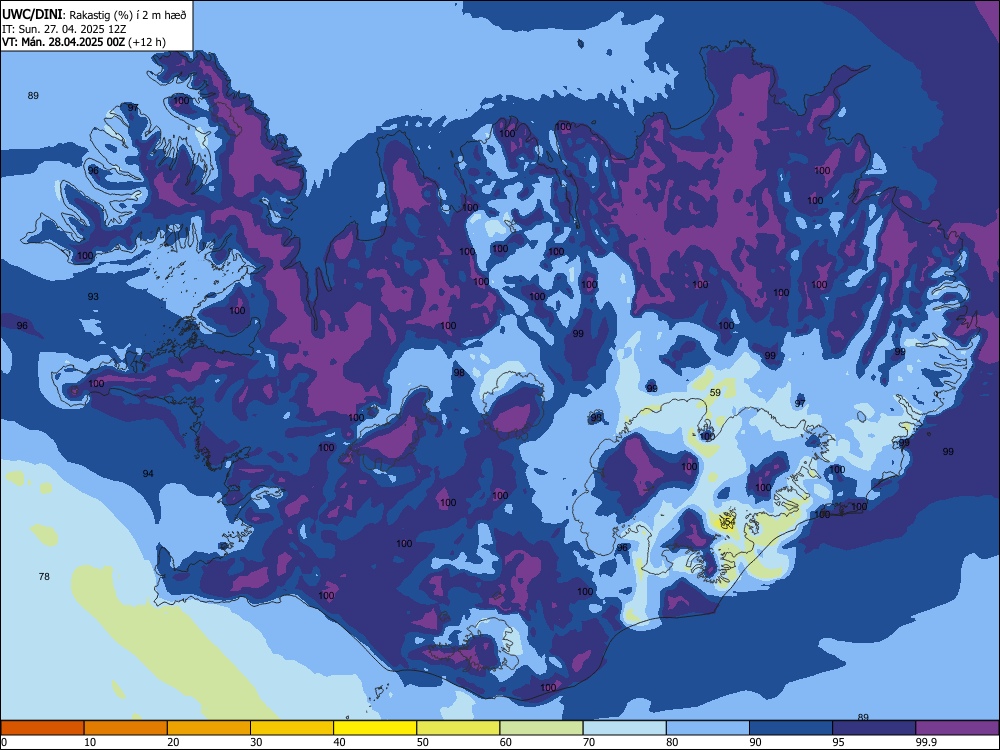Click the '90' tick label on legend
This screenshot has width=1000, height=750.
[755, 742]
